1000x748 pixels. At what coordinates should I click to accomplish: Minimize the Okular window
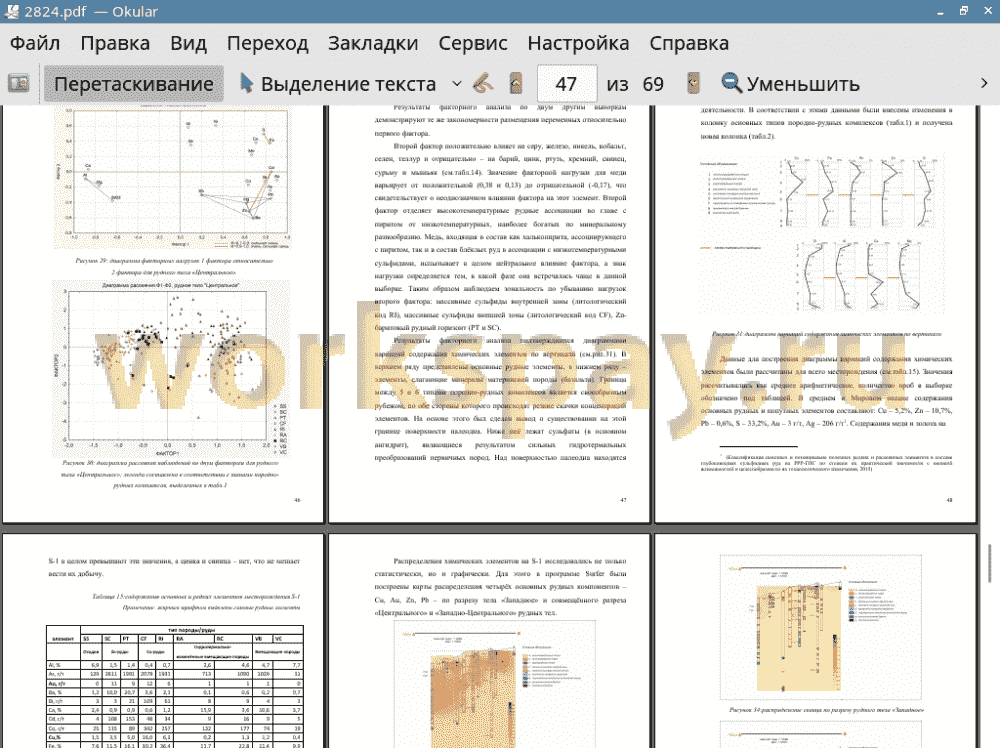[x=940, y=11]
